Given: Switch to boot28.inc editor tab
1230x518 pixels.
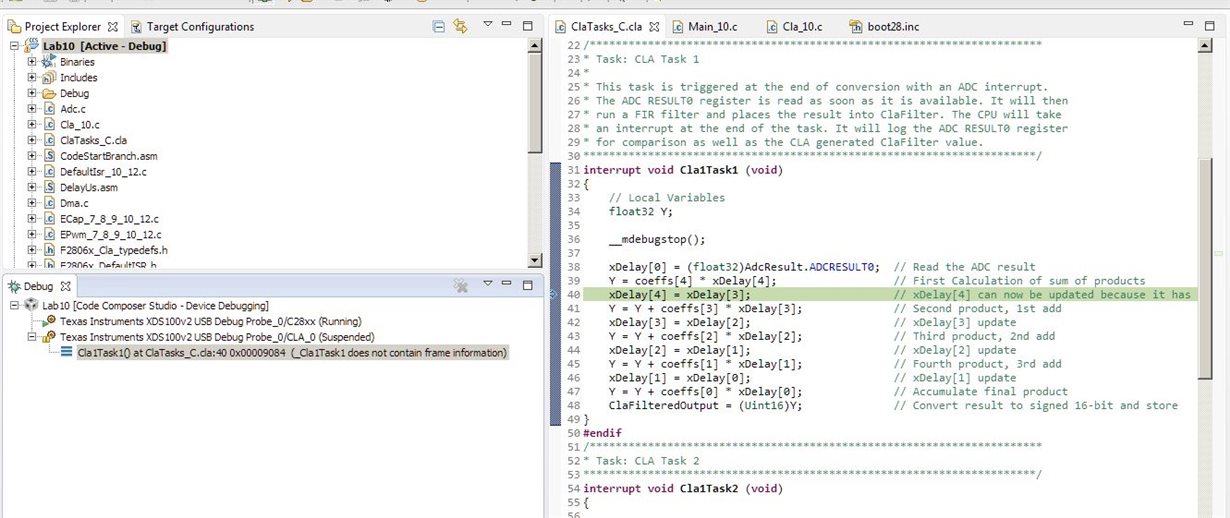Looking at the screenshot, I should tap(884, 27).
